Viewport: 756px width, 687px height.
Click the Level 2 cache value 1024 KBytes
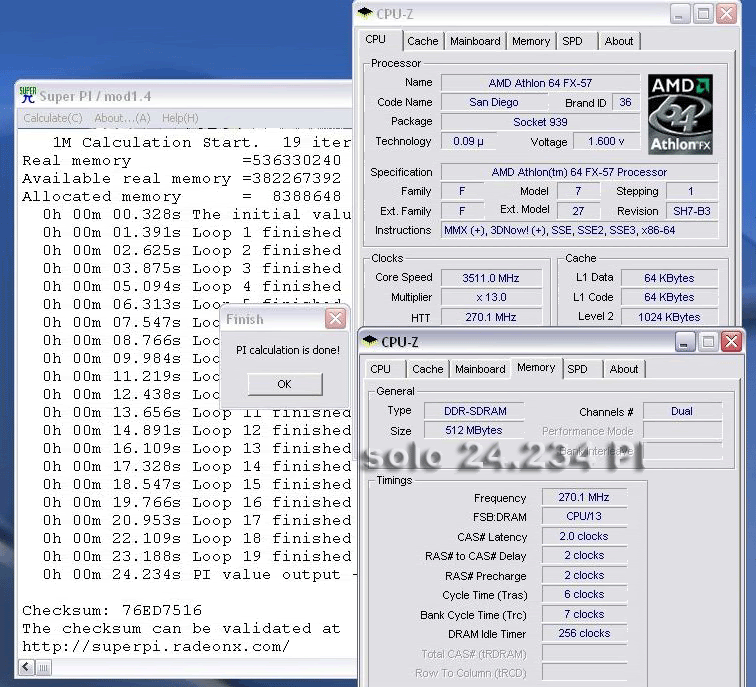point(669,317)
